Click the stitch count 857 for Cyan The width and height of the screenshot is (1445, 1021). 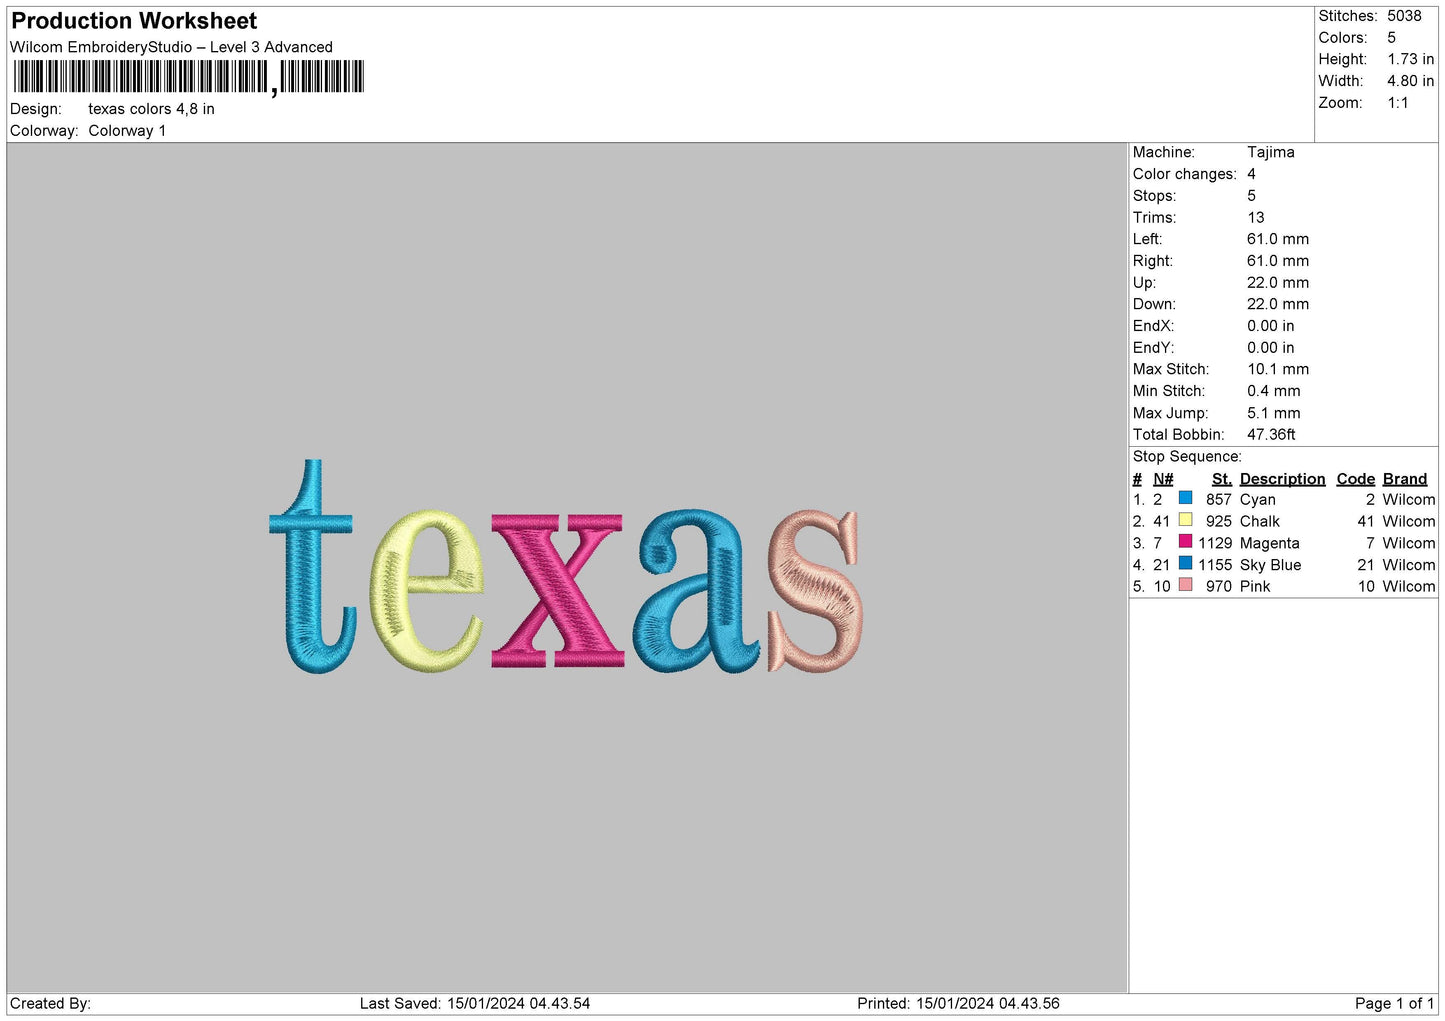pos(1219,500)
